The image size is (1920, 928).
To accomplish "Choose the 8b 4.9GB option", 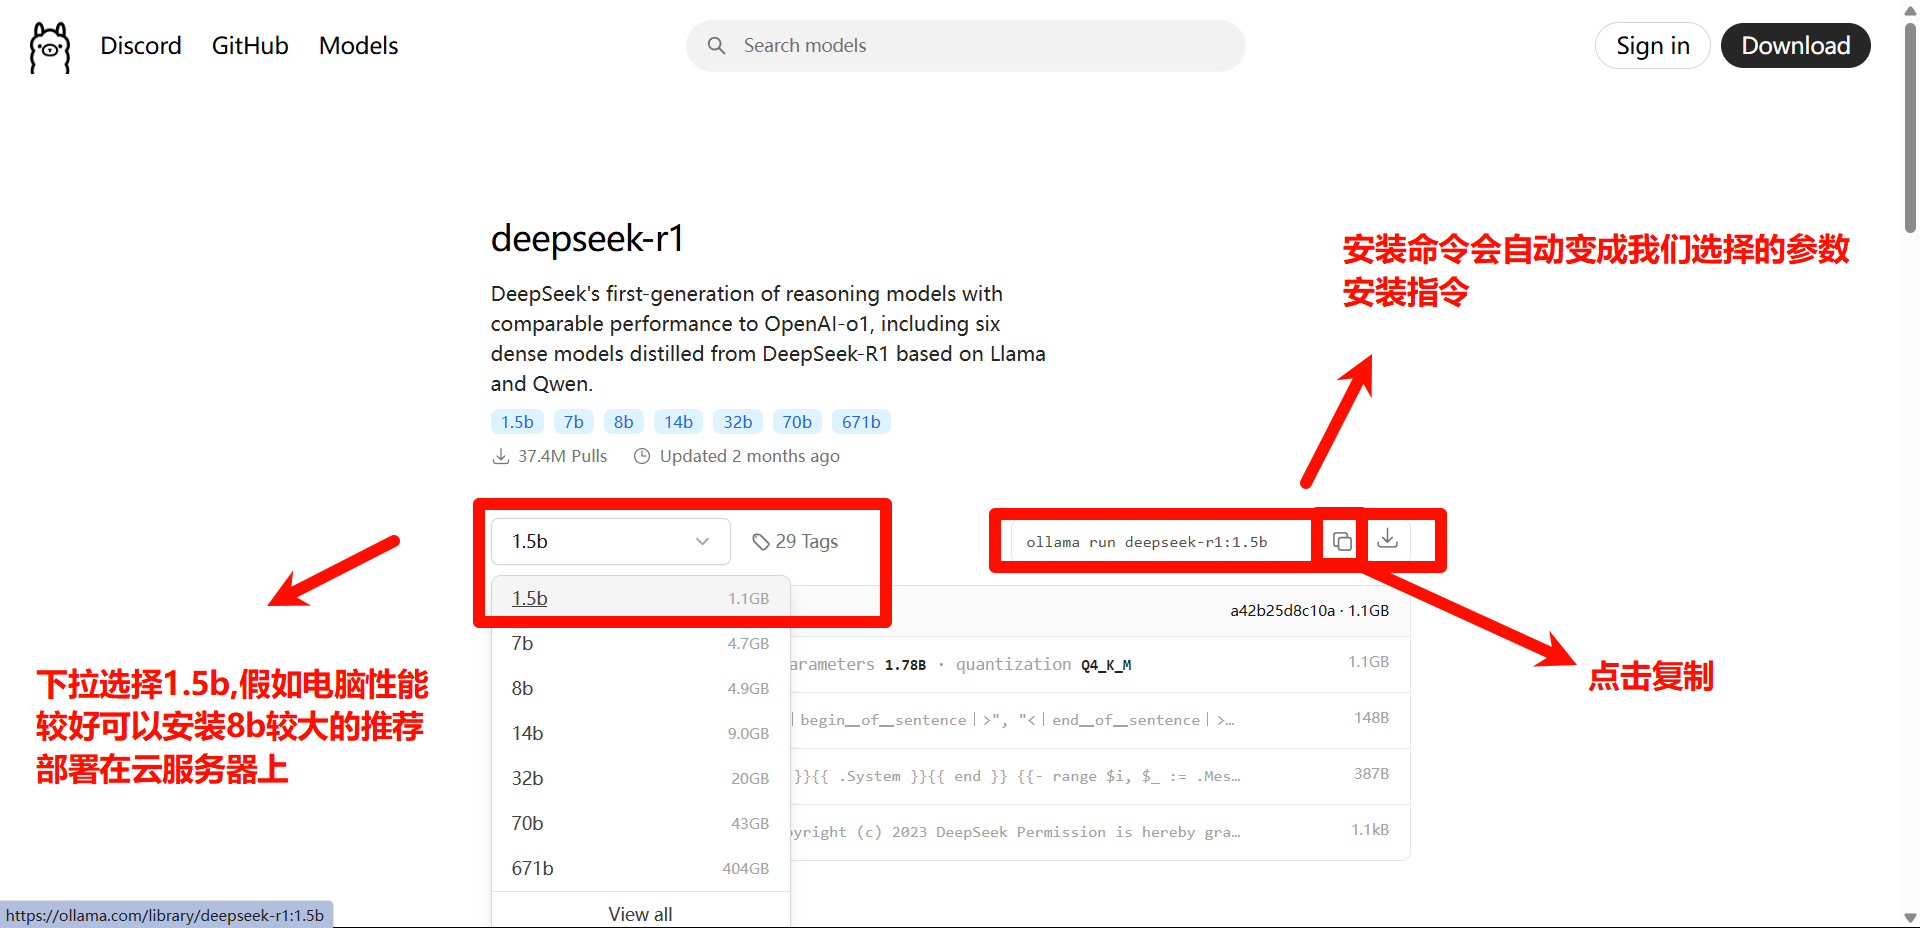I will [x=640, y=688].
